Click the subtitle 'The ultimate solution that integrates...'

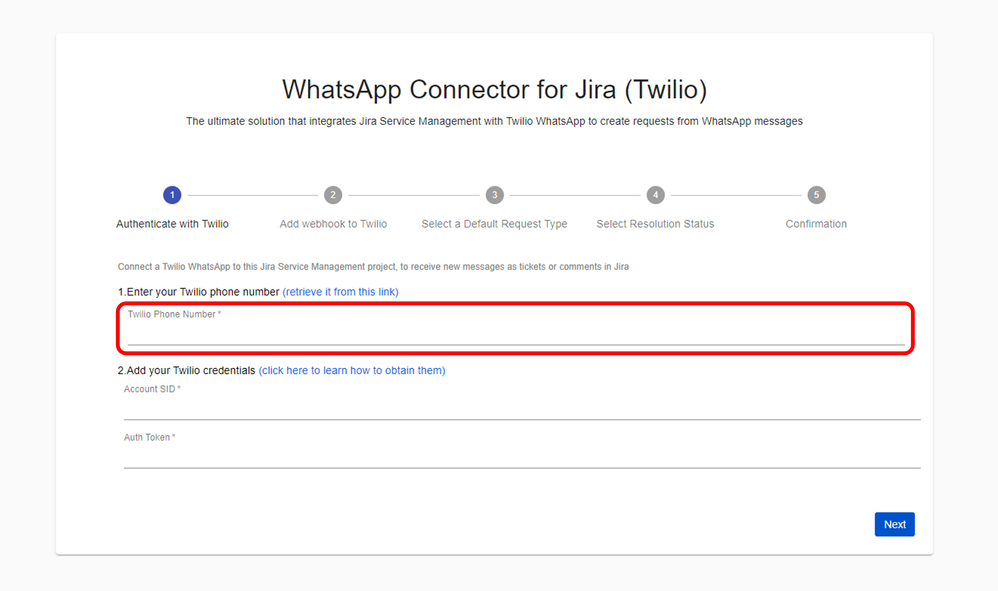tap(495, 121)
